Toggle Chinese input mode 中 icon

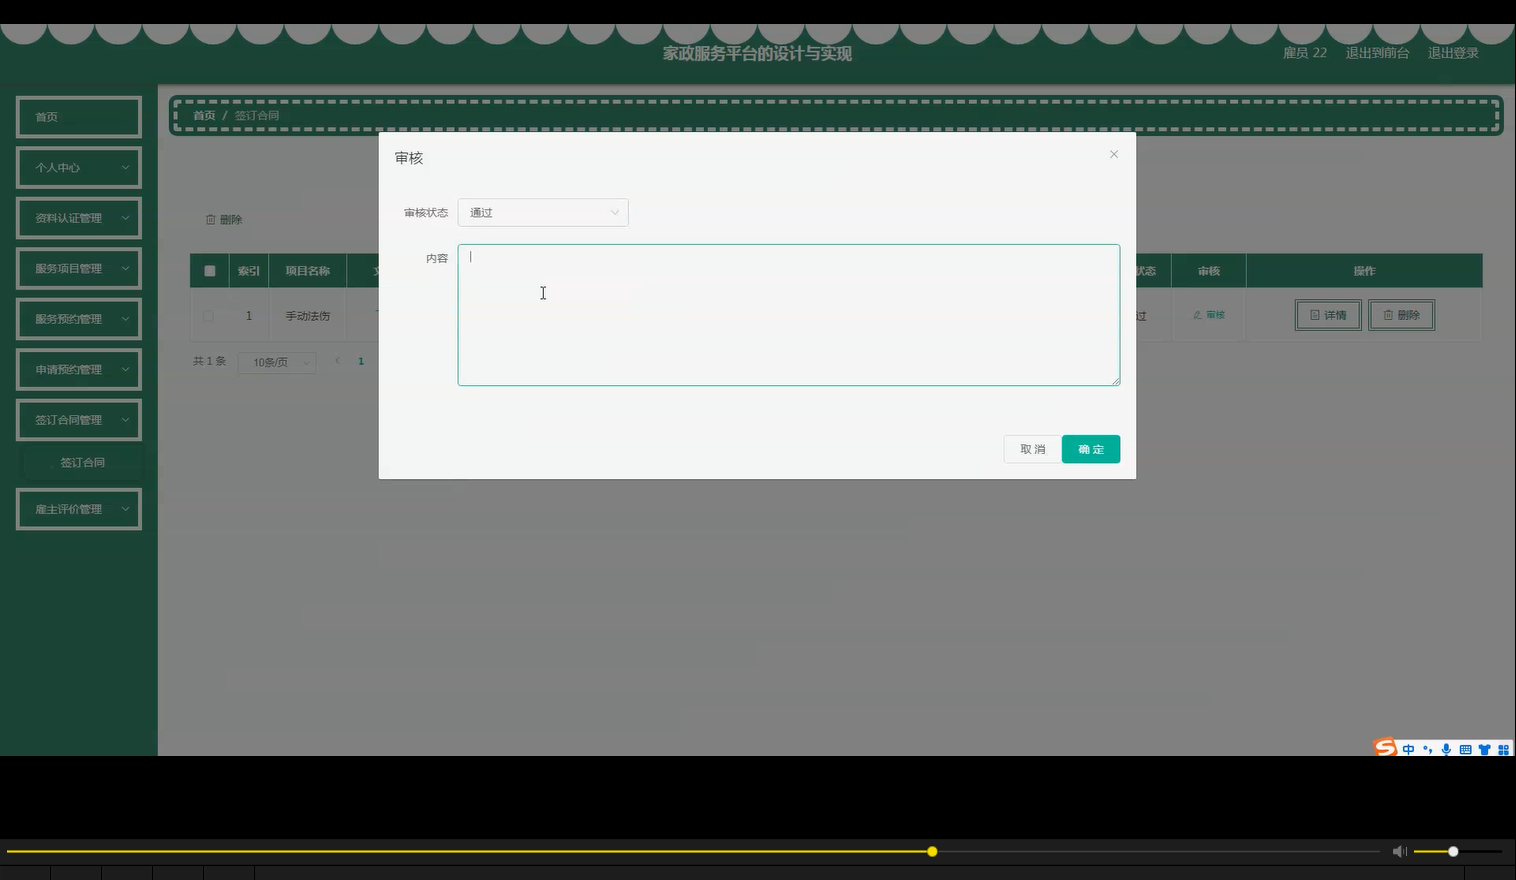tap(1408, 749)
